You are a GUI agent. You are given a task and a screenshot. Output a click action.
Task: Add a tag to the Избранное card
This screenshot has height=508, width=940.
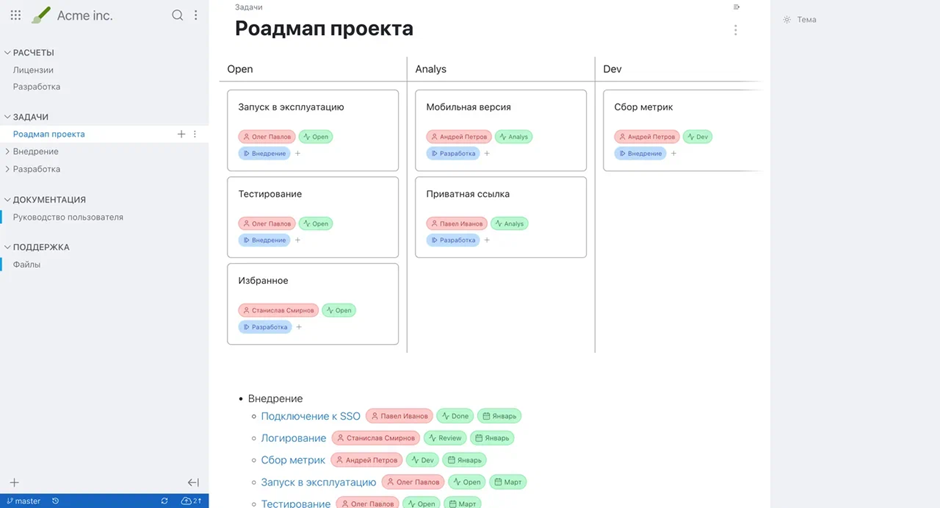coord(299,327)
